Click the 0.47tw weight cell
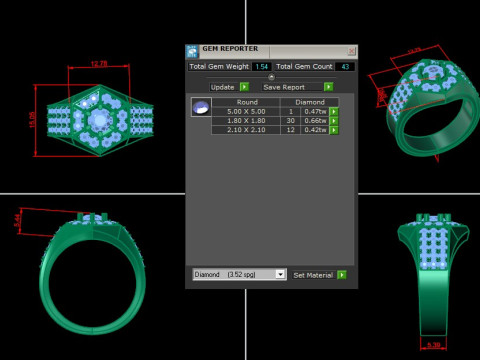The image size is (480, 360). coord(315,112)
